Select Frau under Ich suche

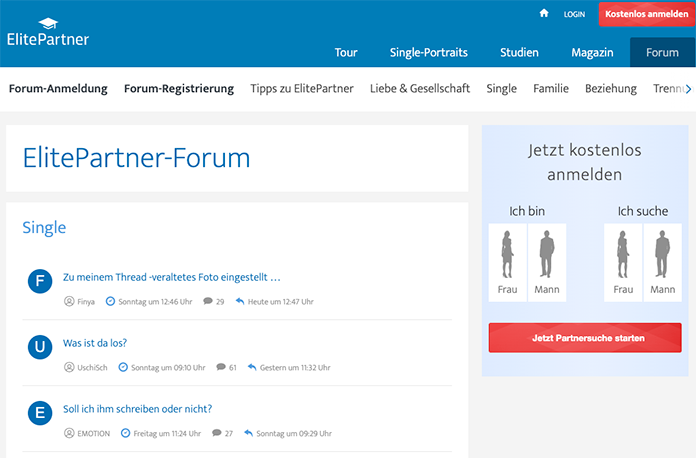tap(623, 263)
